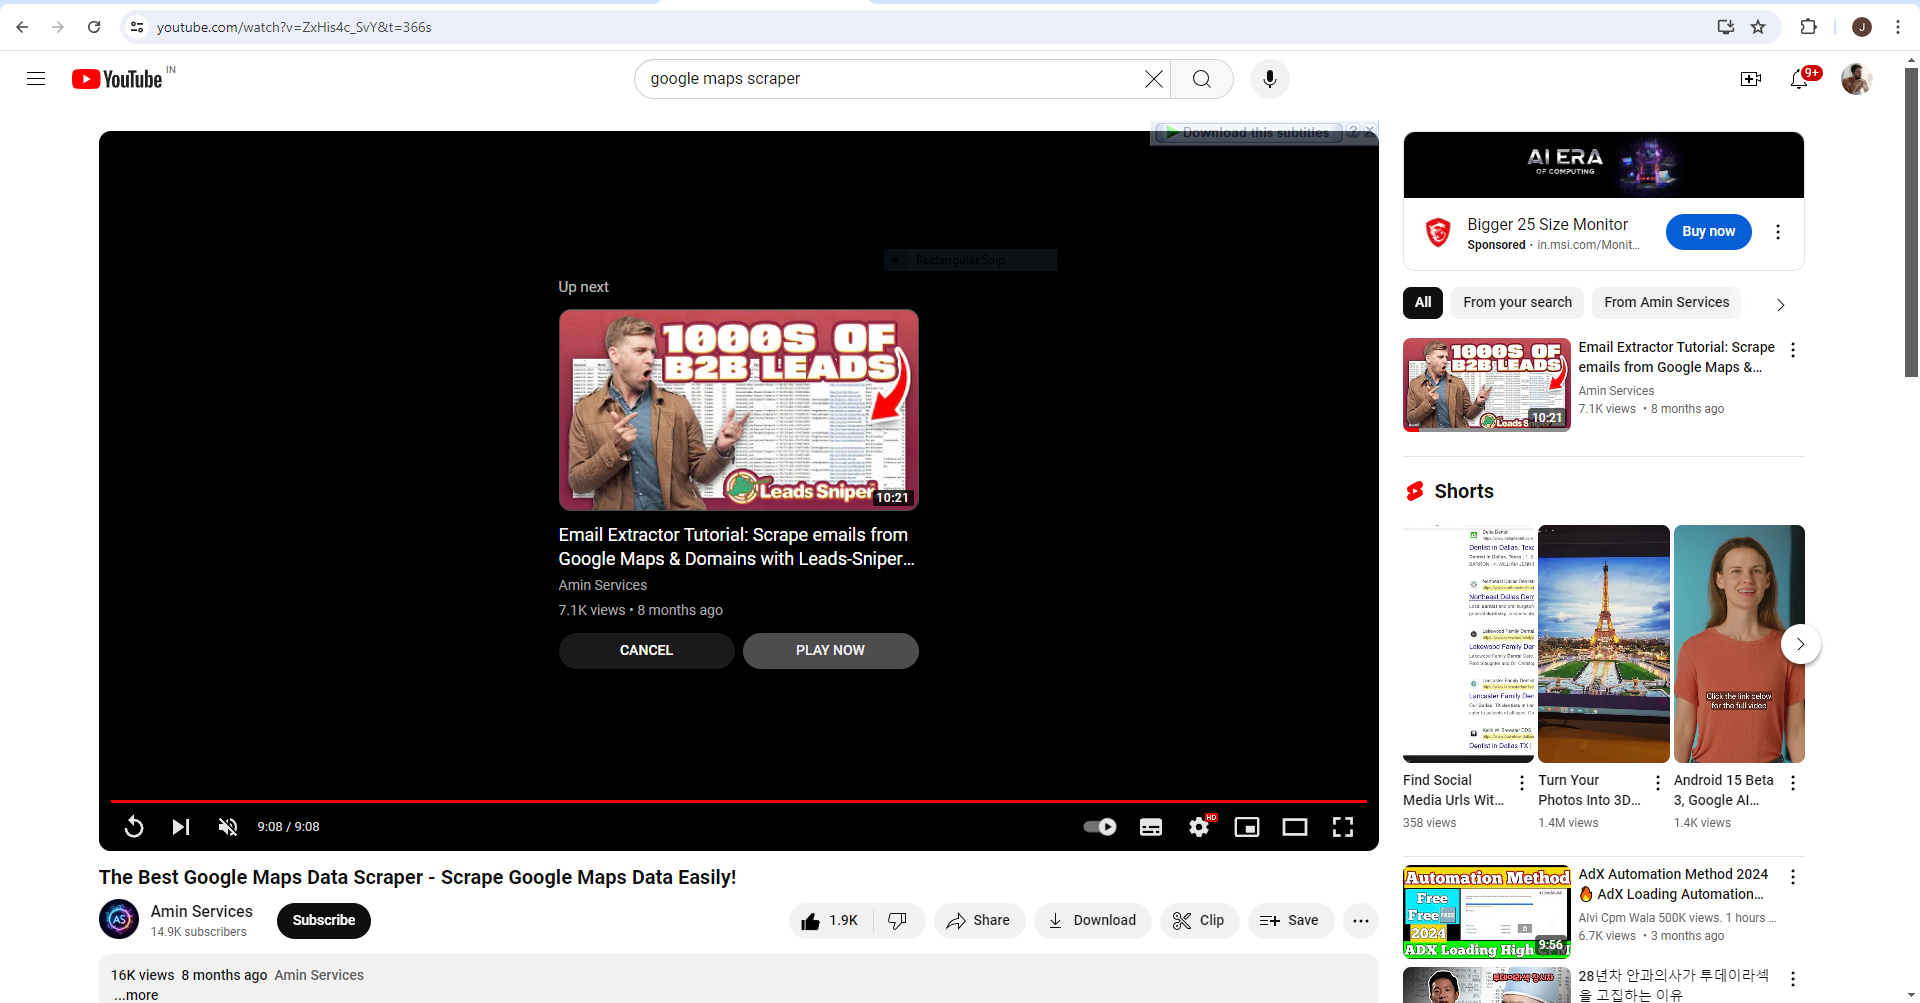Image resolution: width=1920 pixels, height=1003 pixels.
Task: Bookmark this page with star
Action: pos(1758,27)
